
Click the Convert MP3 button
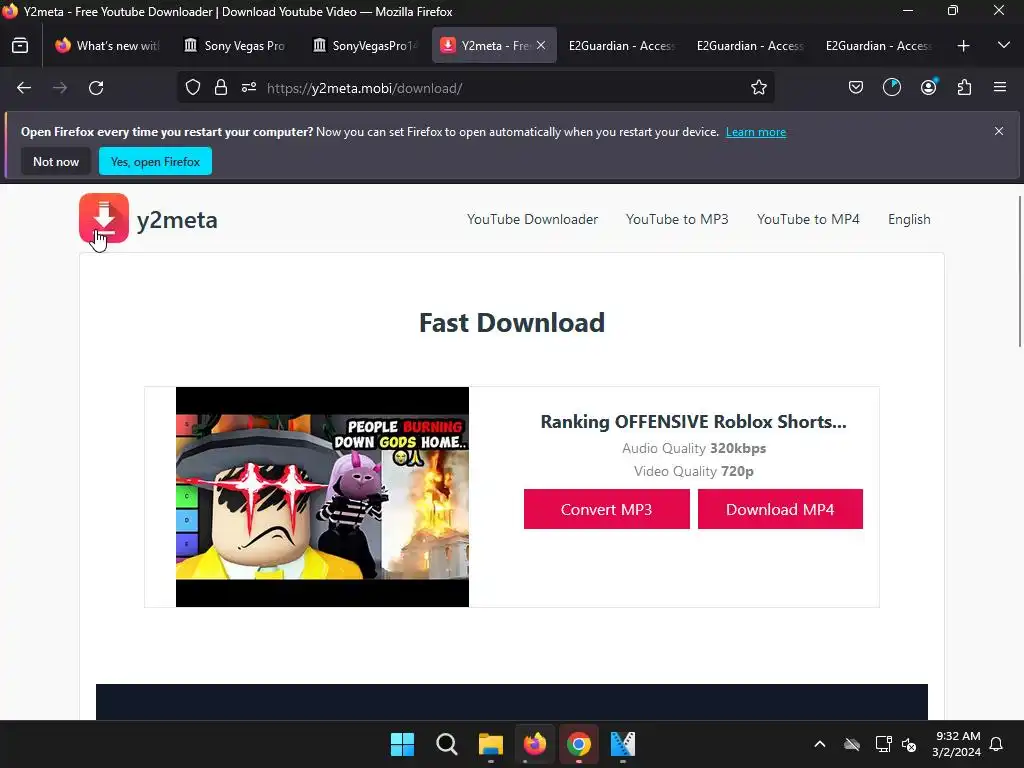coord(607,509)
